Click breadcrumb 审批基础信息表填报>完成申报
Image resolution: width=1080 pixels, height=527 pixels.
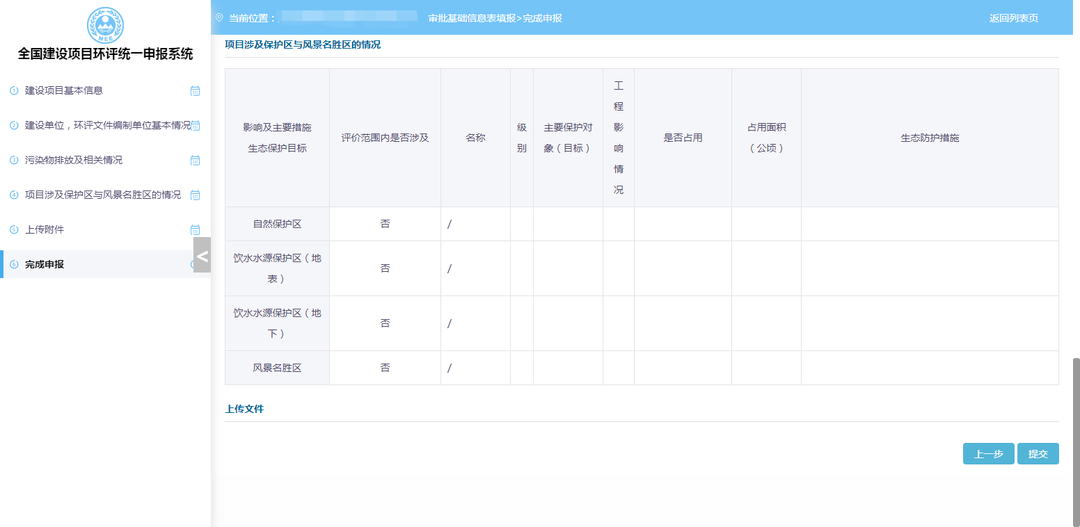[495, 19]
